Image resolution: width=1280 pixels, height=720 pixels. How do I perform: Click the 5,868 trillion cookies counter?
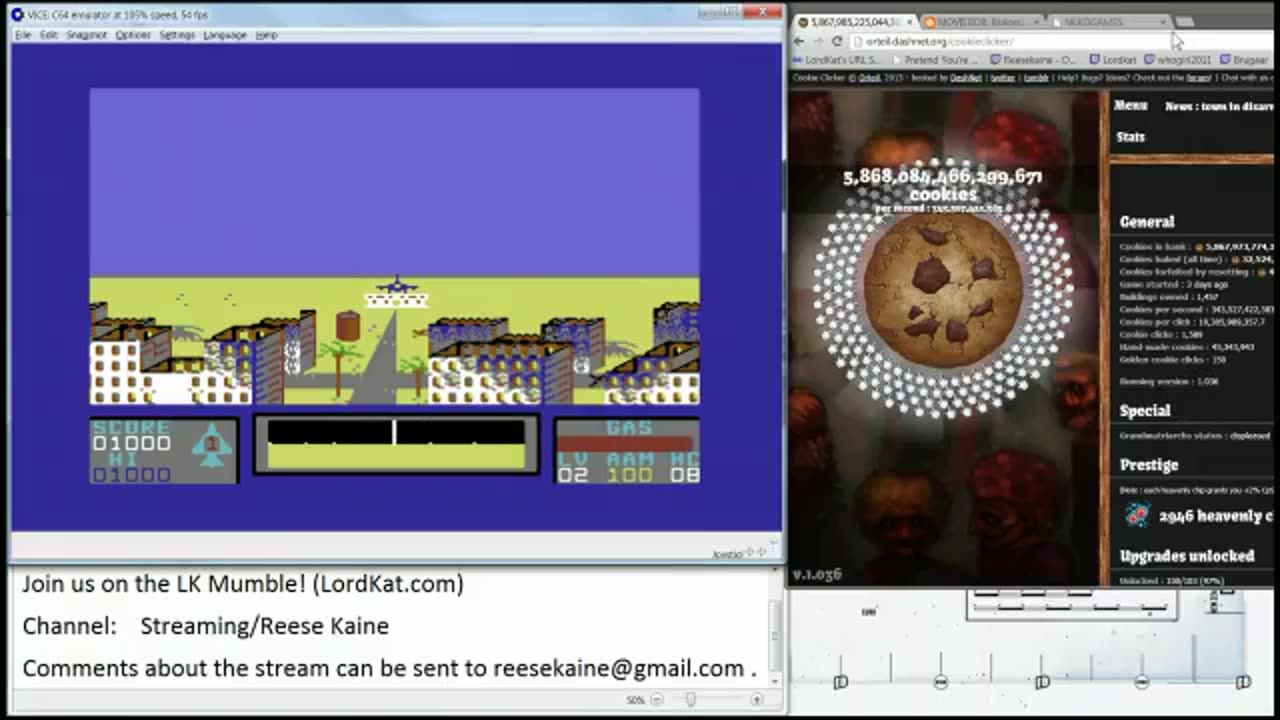(943, 185)
